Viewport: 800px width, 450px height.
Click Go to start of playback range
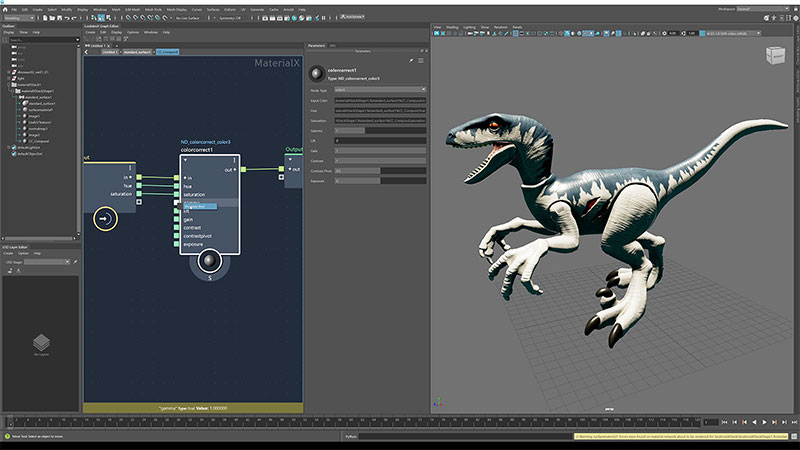[724, 422]
